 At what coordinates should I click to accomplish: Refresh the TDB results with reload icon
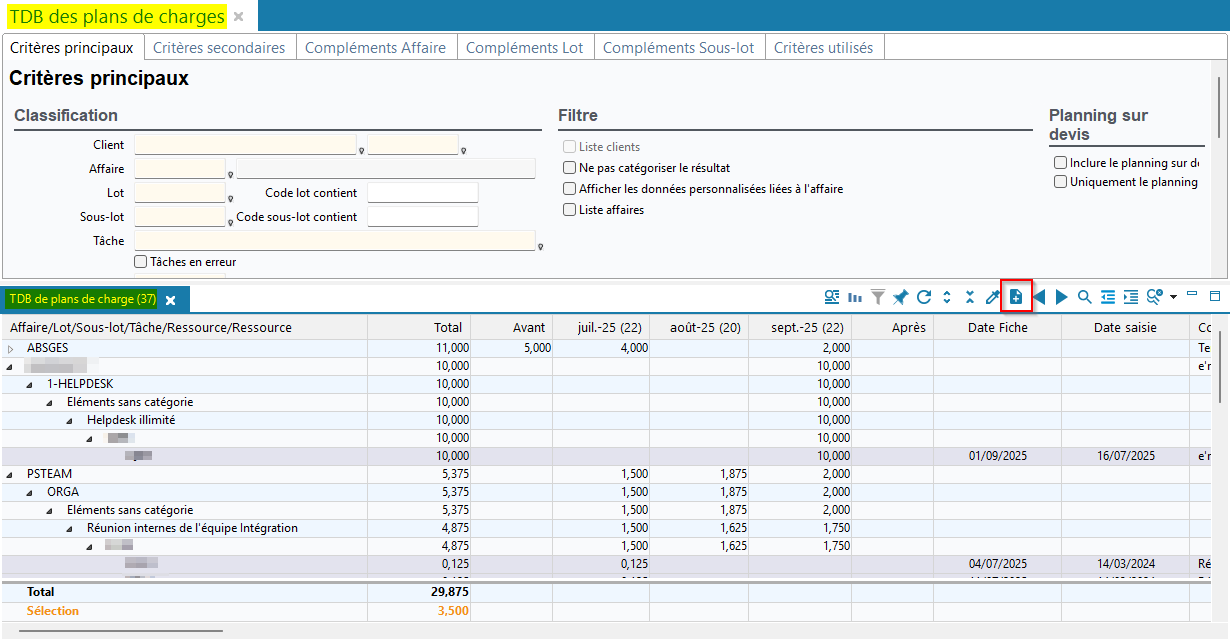point(924,297)
